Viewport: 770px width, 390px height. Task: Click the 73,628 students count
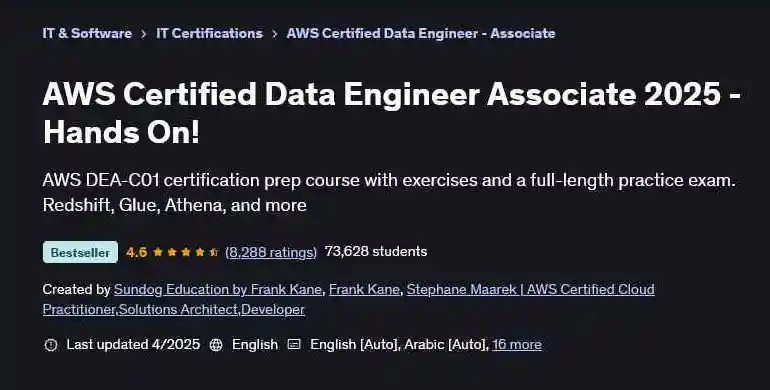click(376, 251)
